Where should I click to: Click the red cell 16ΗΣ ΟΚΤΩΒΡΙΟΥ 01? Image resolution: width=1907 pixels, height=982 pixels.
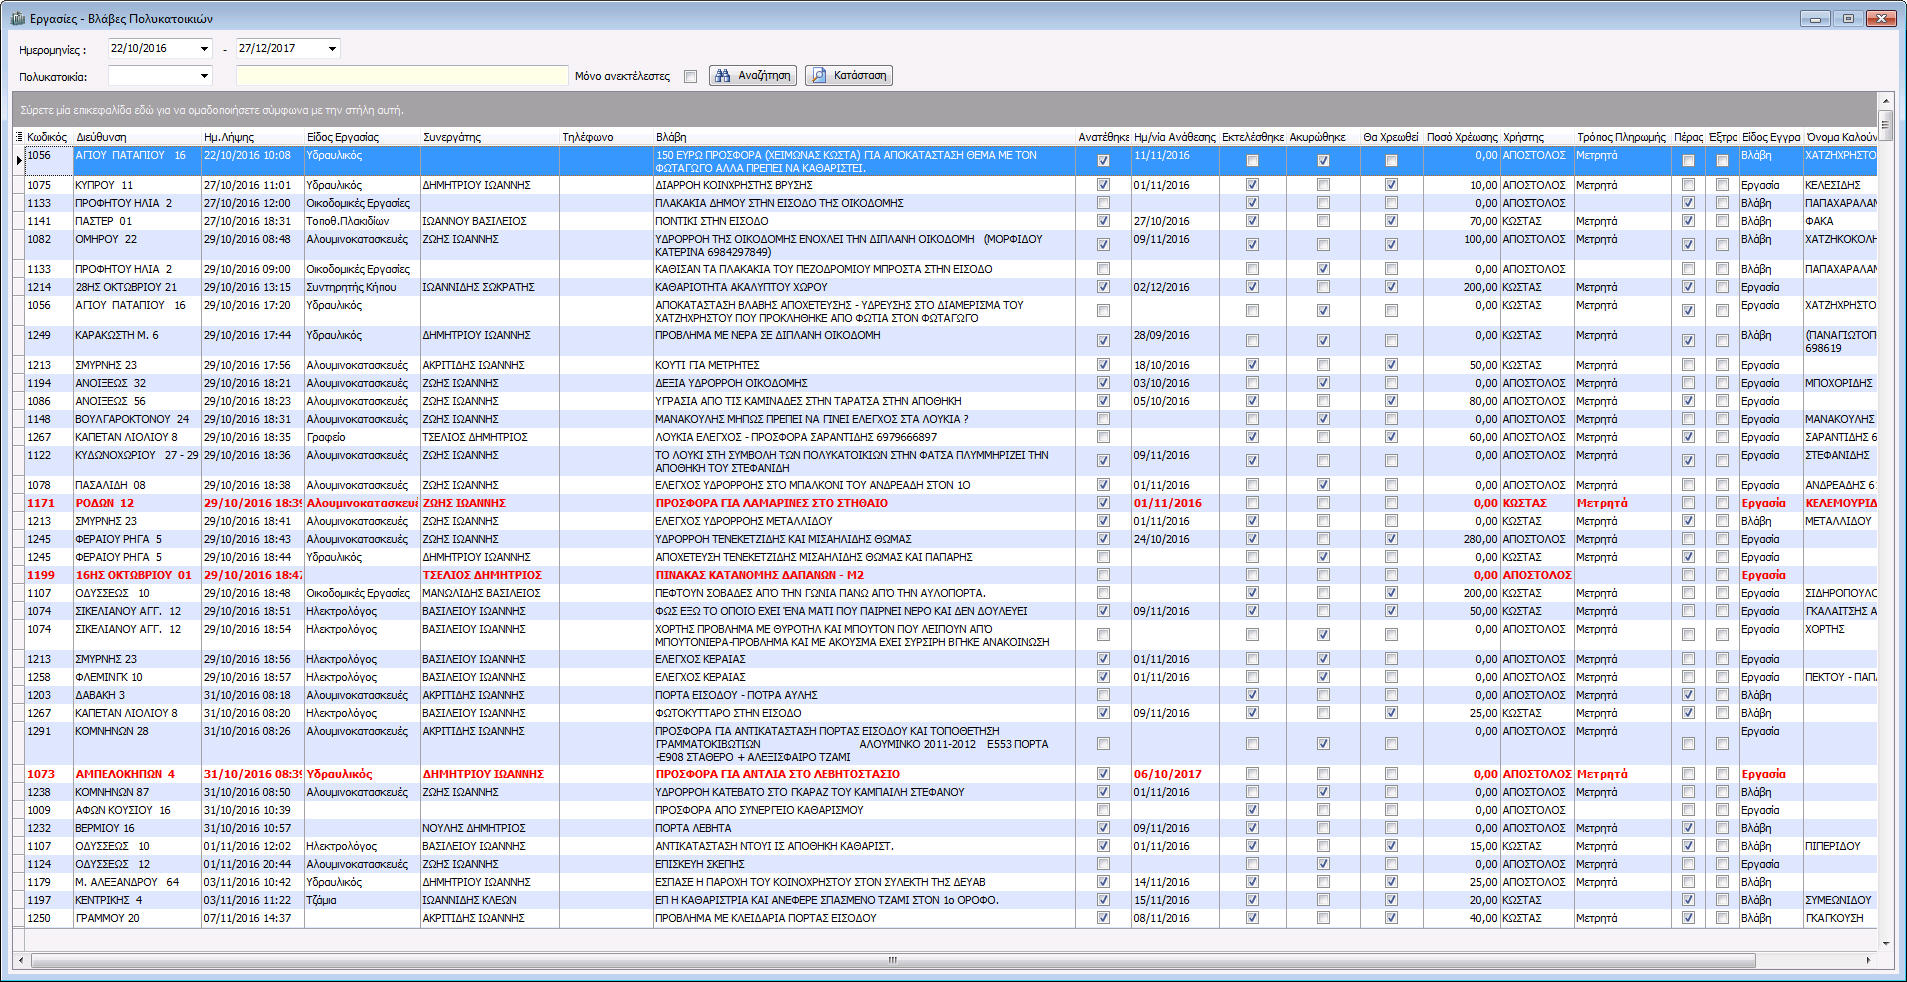pos(133,575)
